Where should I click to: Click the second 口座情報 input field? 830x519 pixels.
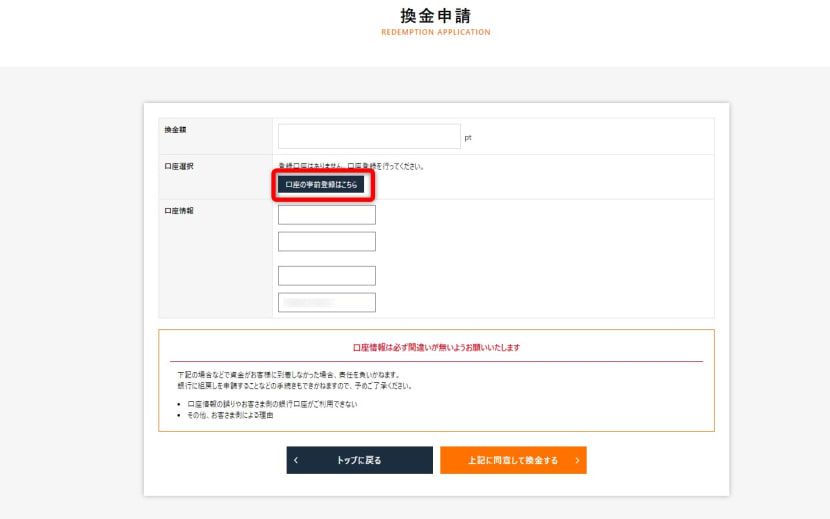point(327,241)
